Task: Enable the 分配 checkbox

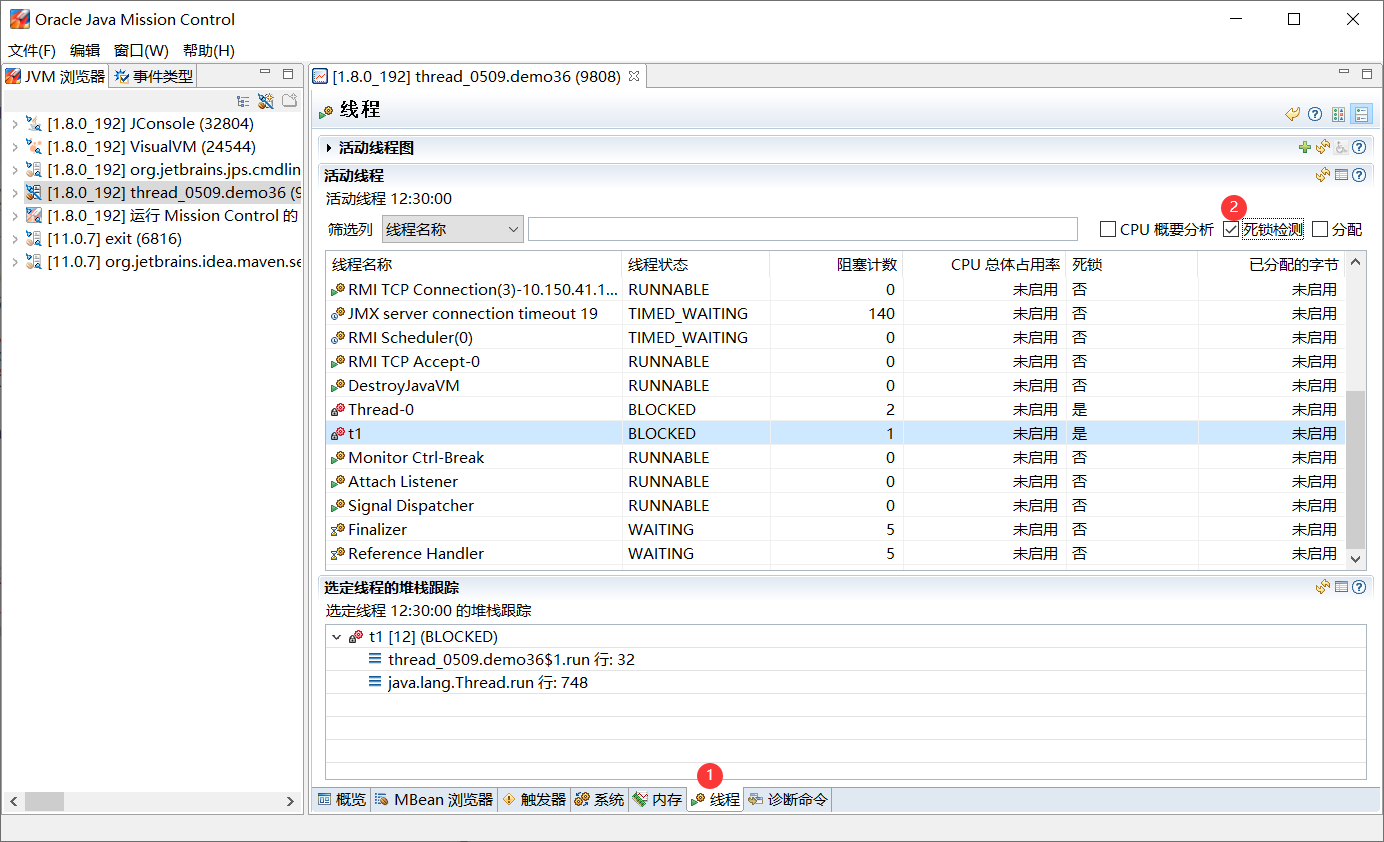Action: 1320,229
